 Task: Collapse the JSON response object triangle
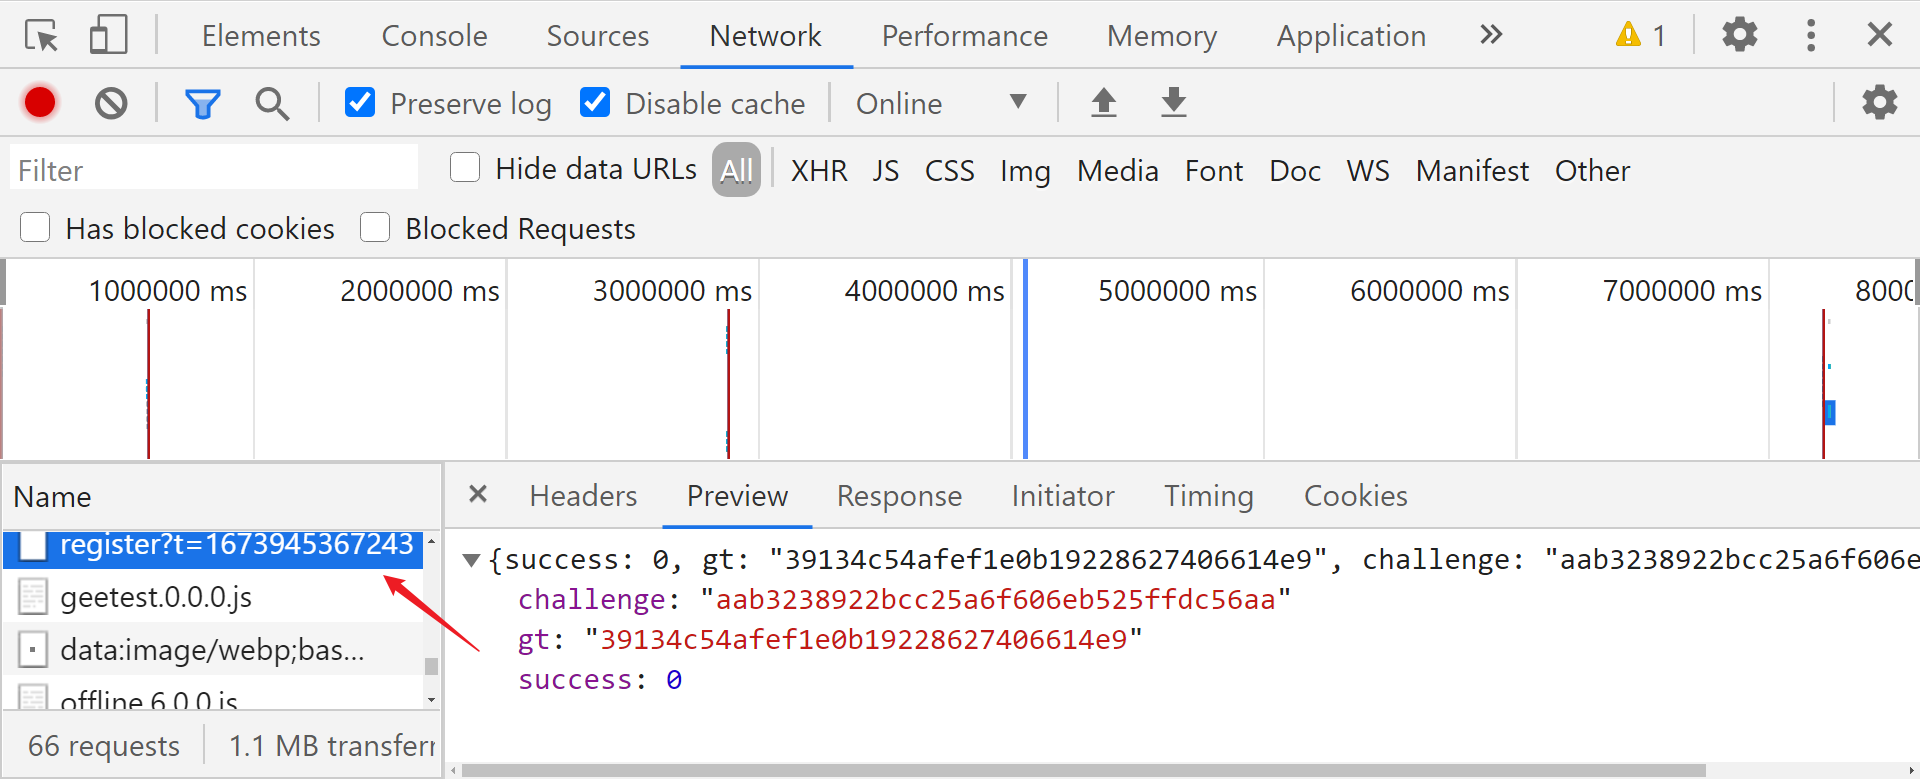472,560
